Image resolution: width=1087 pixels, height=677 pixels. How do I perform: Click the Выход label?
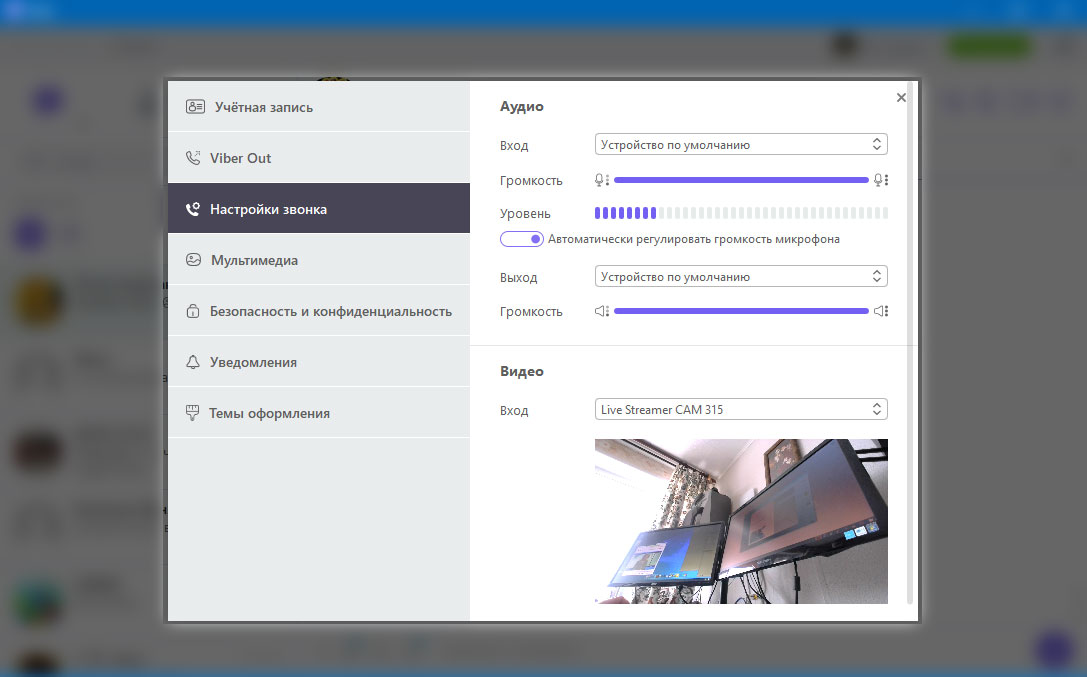tap(518, 277)
